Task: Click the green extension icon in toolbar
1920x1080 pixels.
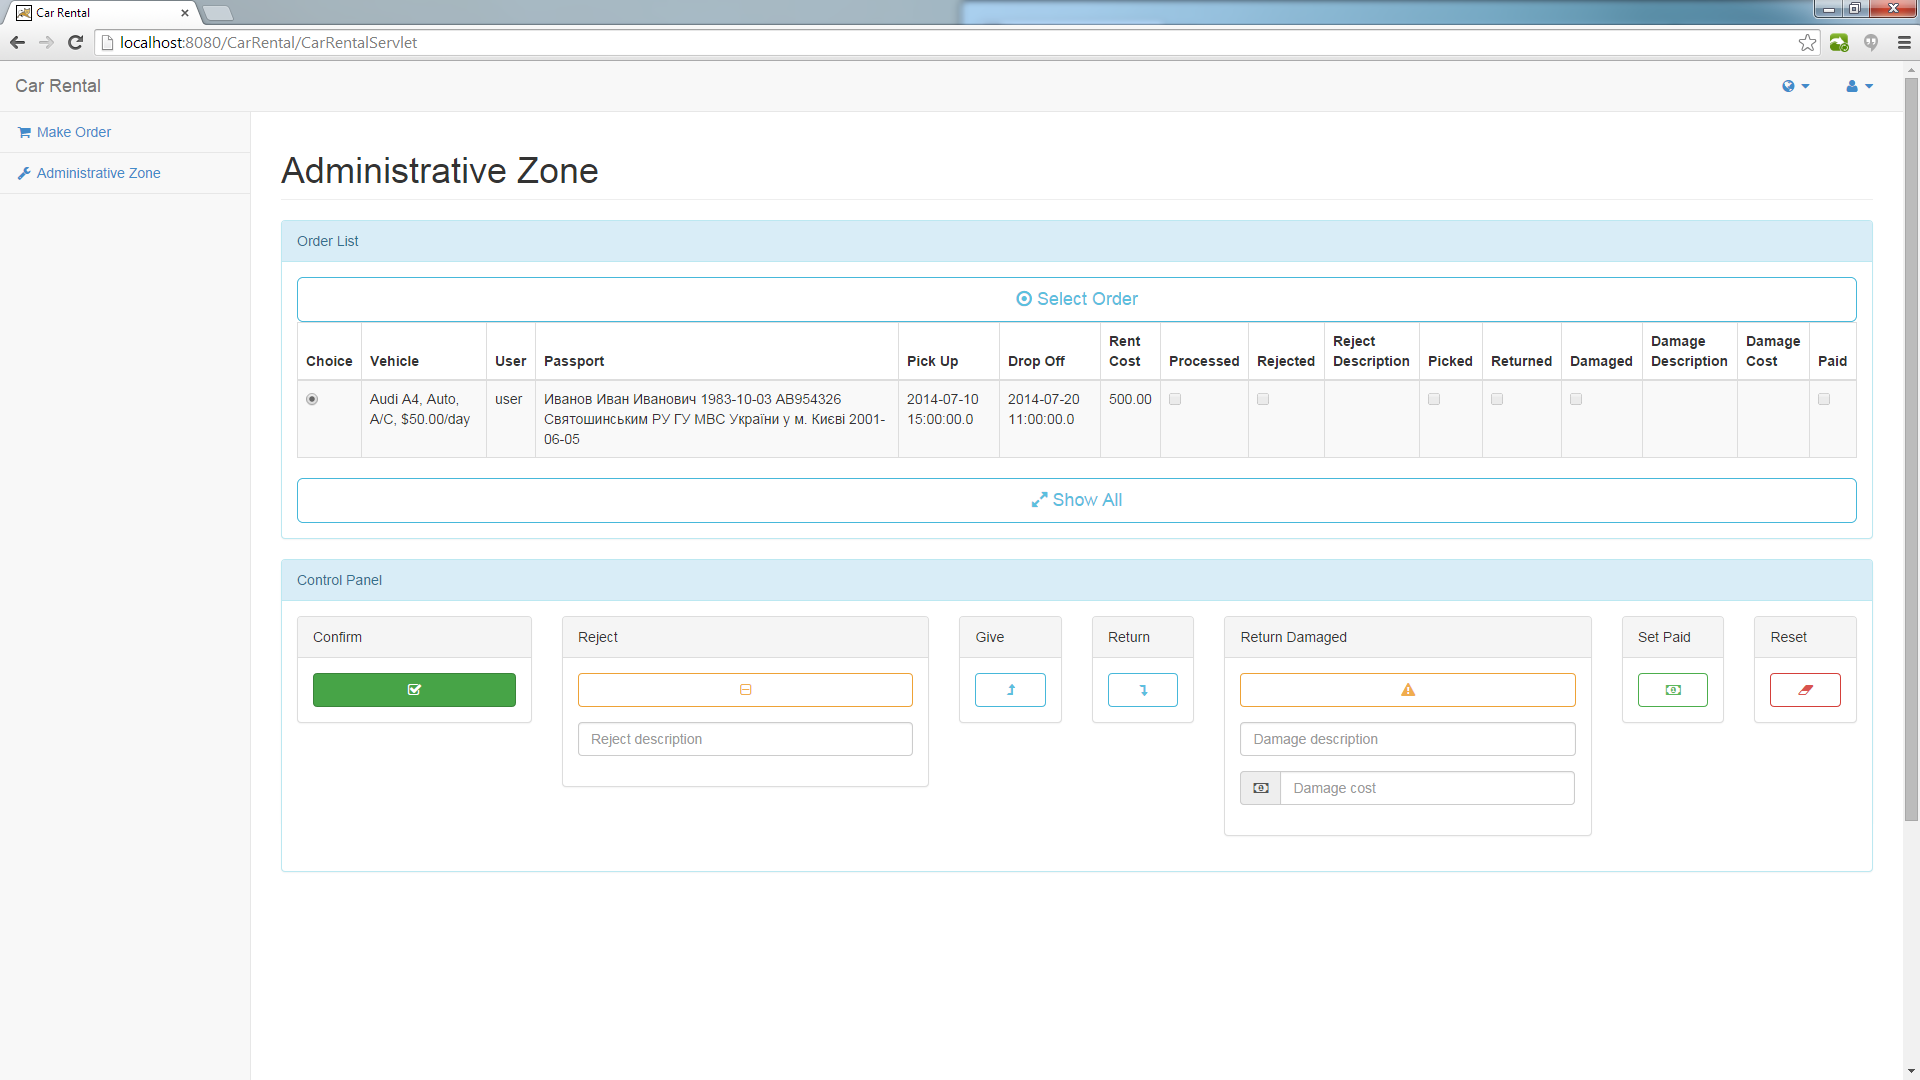Action: click(x=1839, y=42)
